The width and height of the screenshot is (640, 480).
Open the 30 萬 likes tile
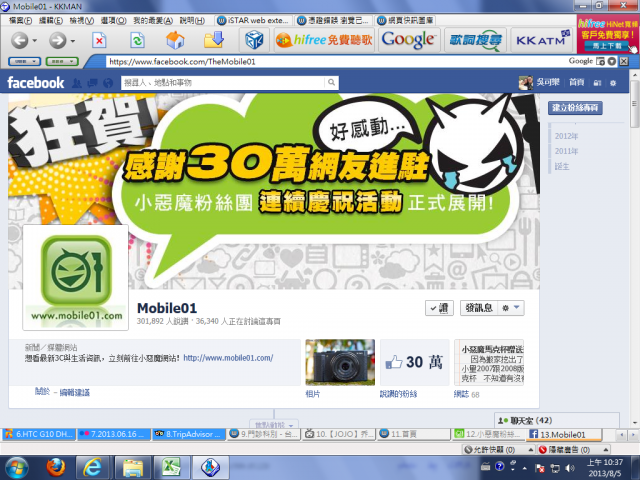[414, 362]
